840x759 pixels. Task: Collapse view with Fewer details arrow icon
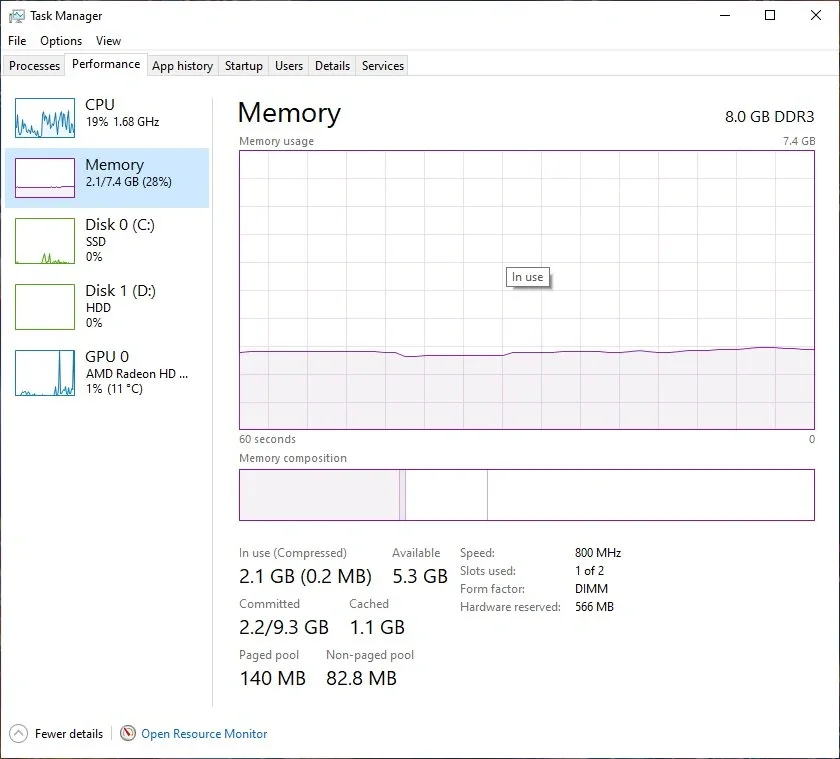tap(18, 733)
